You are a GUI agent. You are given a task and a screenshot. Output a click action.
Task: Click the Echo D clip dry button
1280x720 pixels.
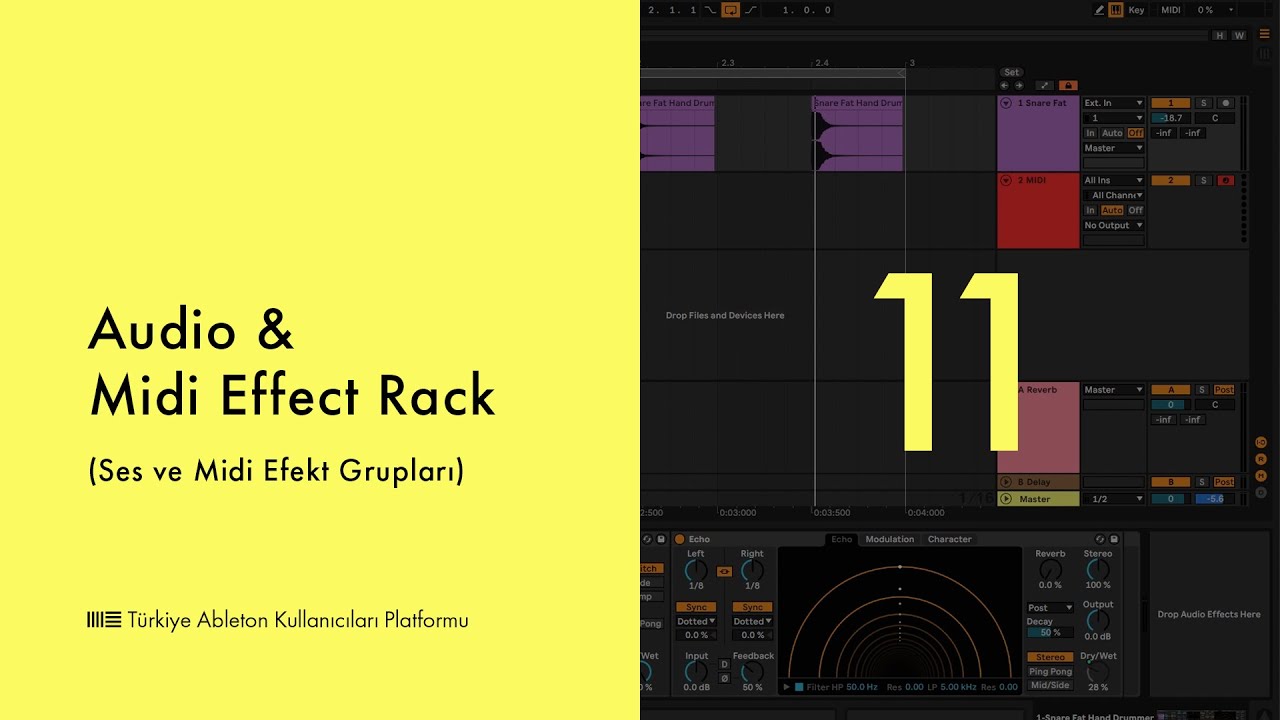725,664
